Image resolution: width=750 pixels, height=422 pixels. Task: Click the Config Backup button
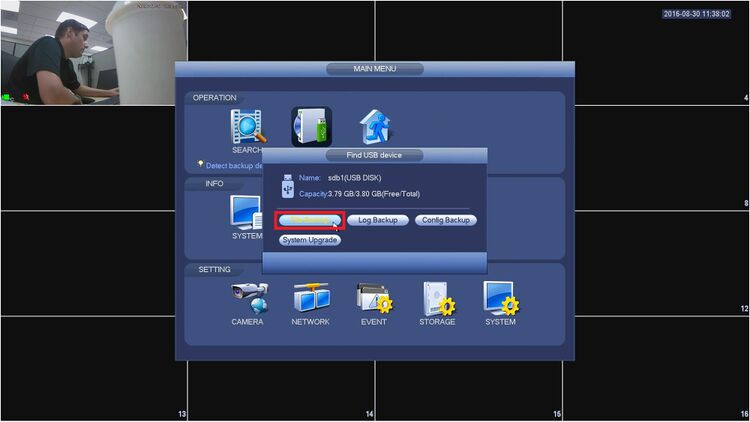point(446,220)
